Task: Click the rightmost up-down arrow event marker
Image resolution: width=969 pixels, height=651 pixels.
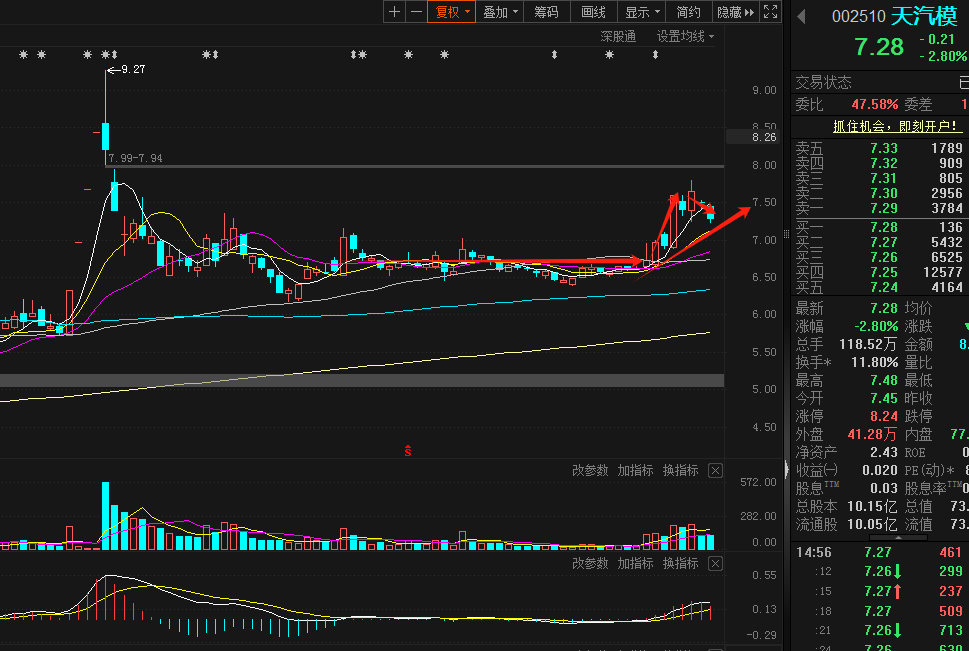Action: click(655, 54)
